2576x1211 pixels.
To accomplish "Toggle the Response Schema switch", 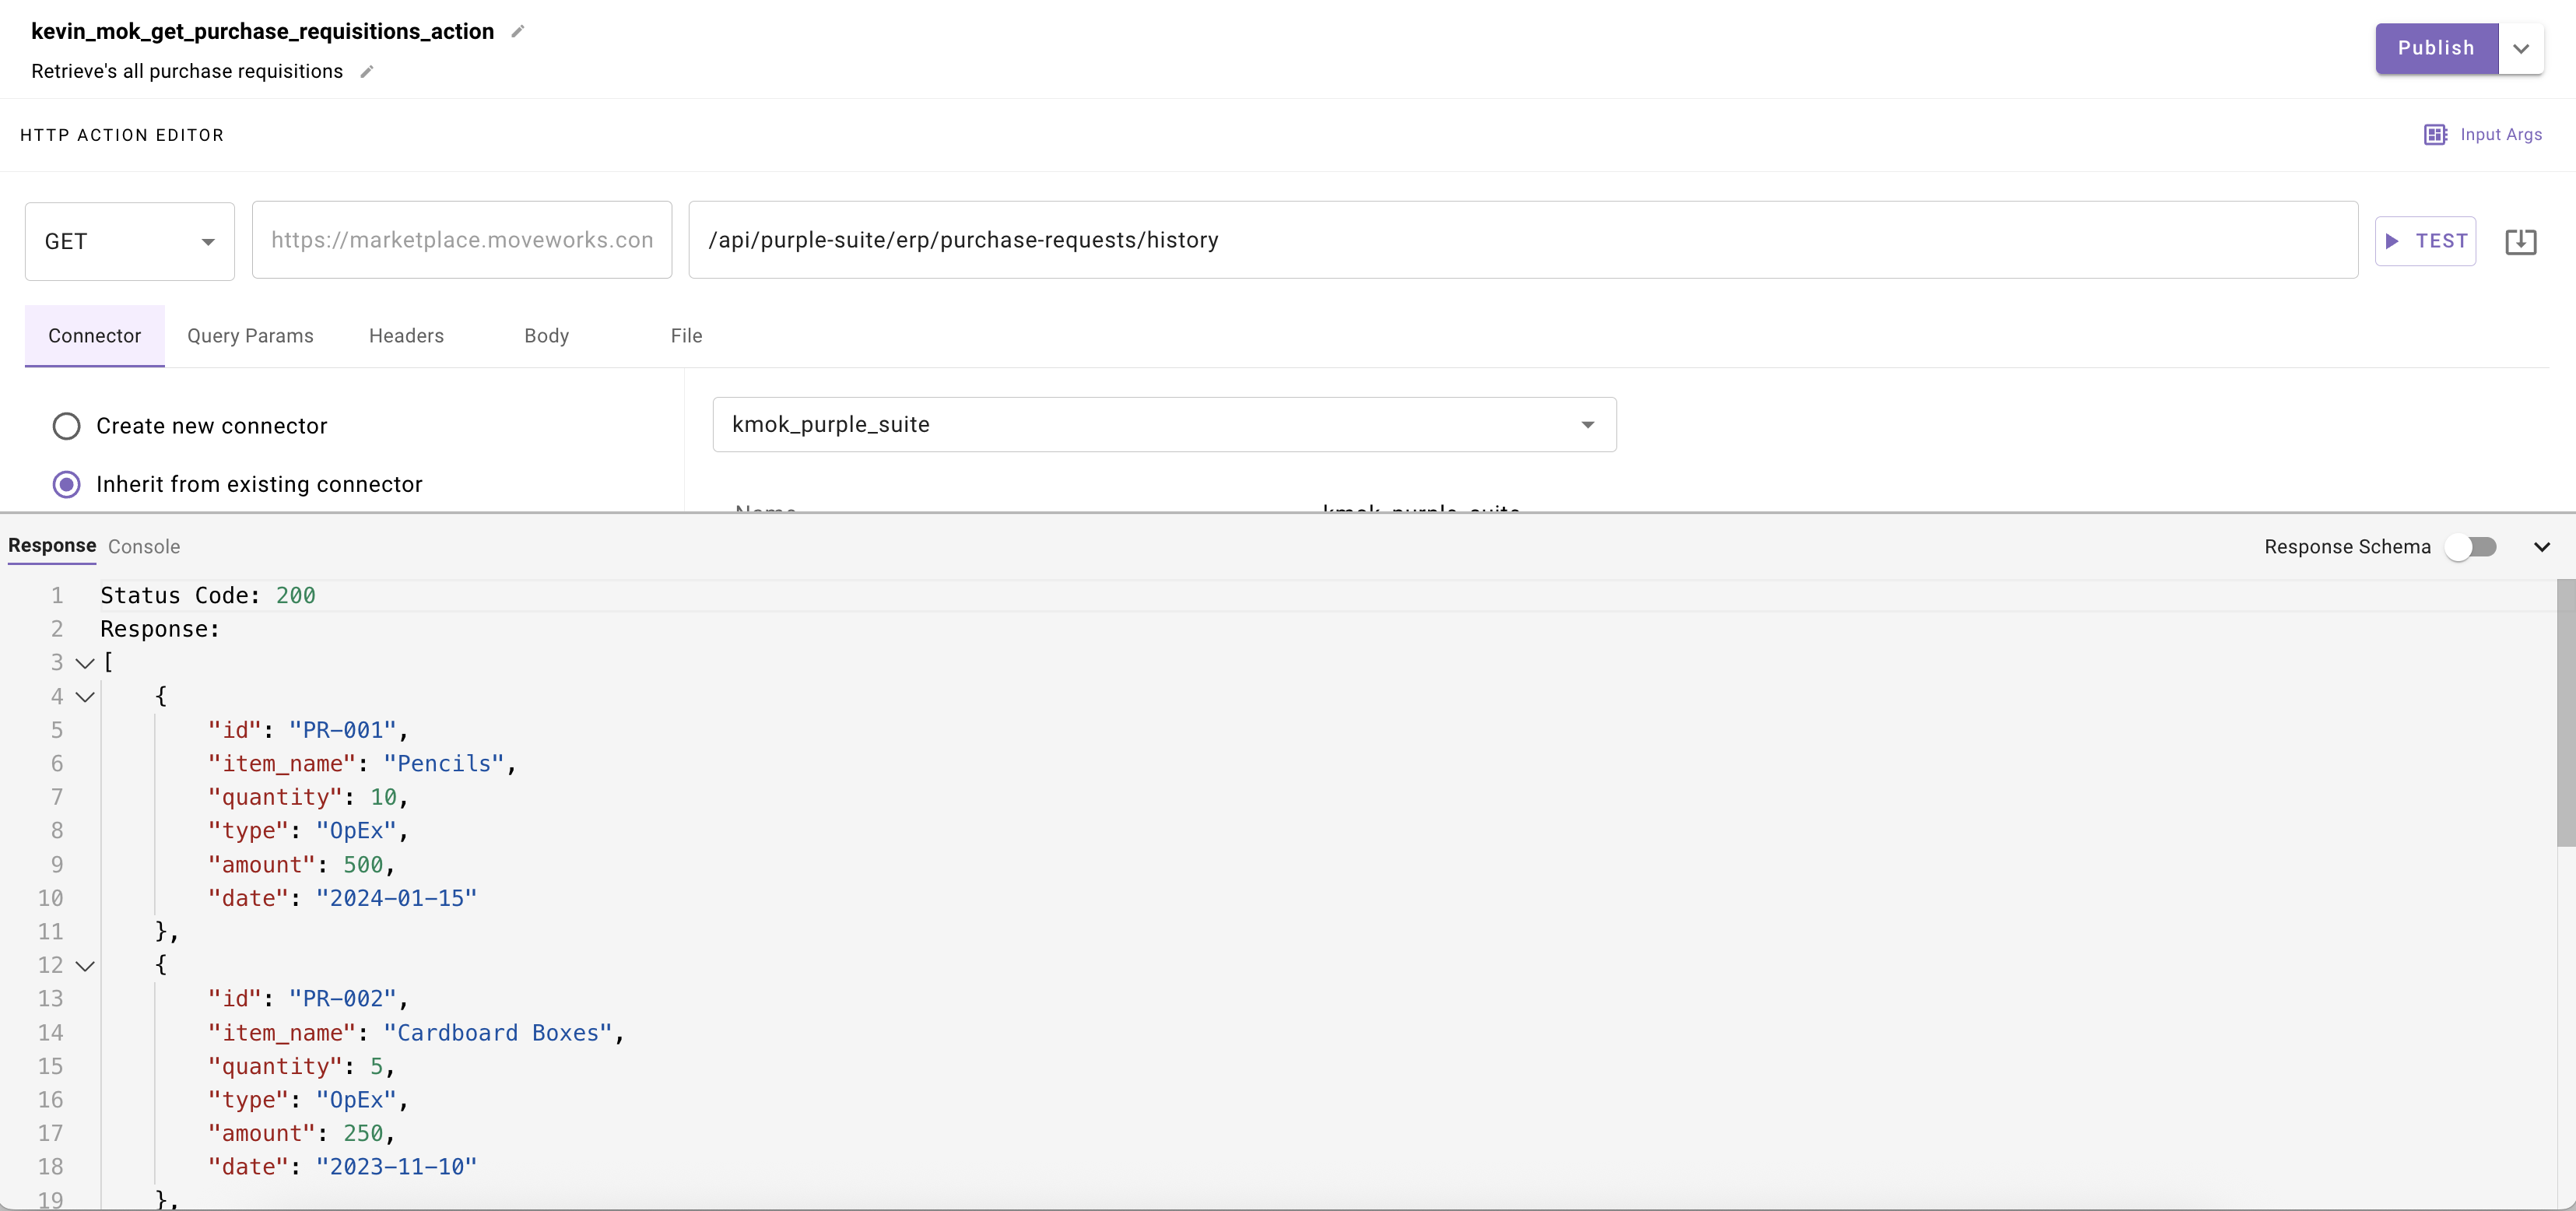I will click(x=2471, y=547).
